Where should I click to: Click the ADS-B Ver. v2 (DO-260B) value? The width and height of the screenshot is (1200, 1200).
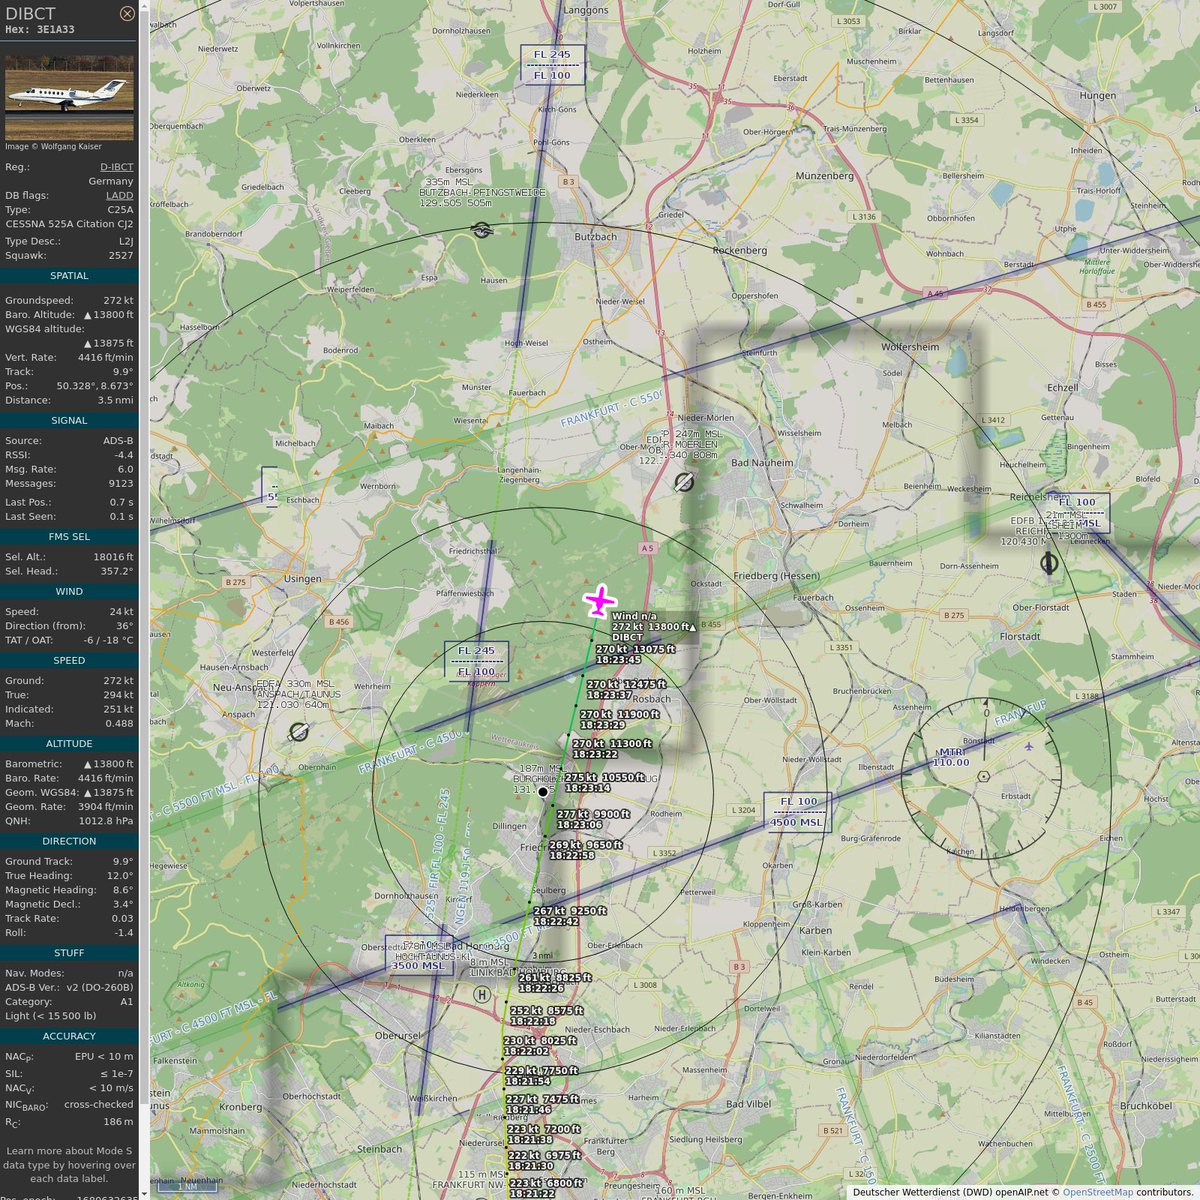point(100,988)
